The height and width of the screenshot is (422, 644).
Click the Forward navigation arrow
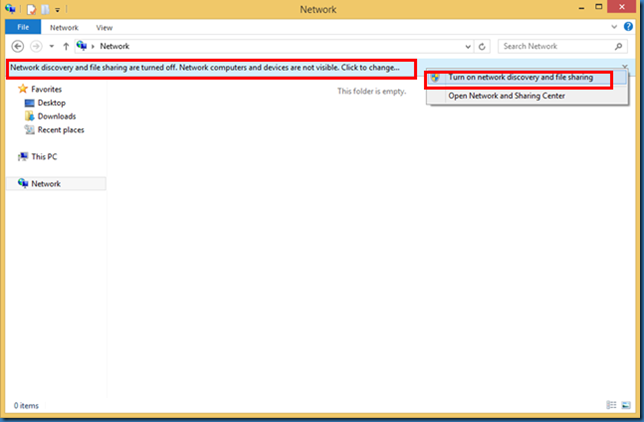coord(36,46)
